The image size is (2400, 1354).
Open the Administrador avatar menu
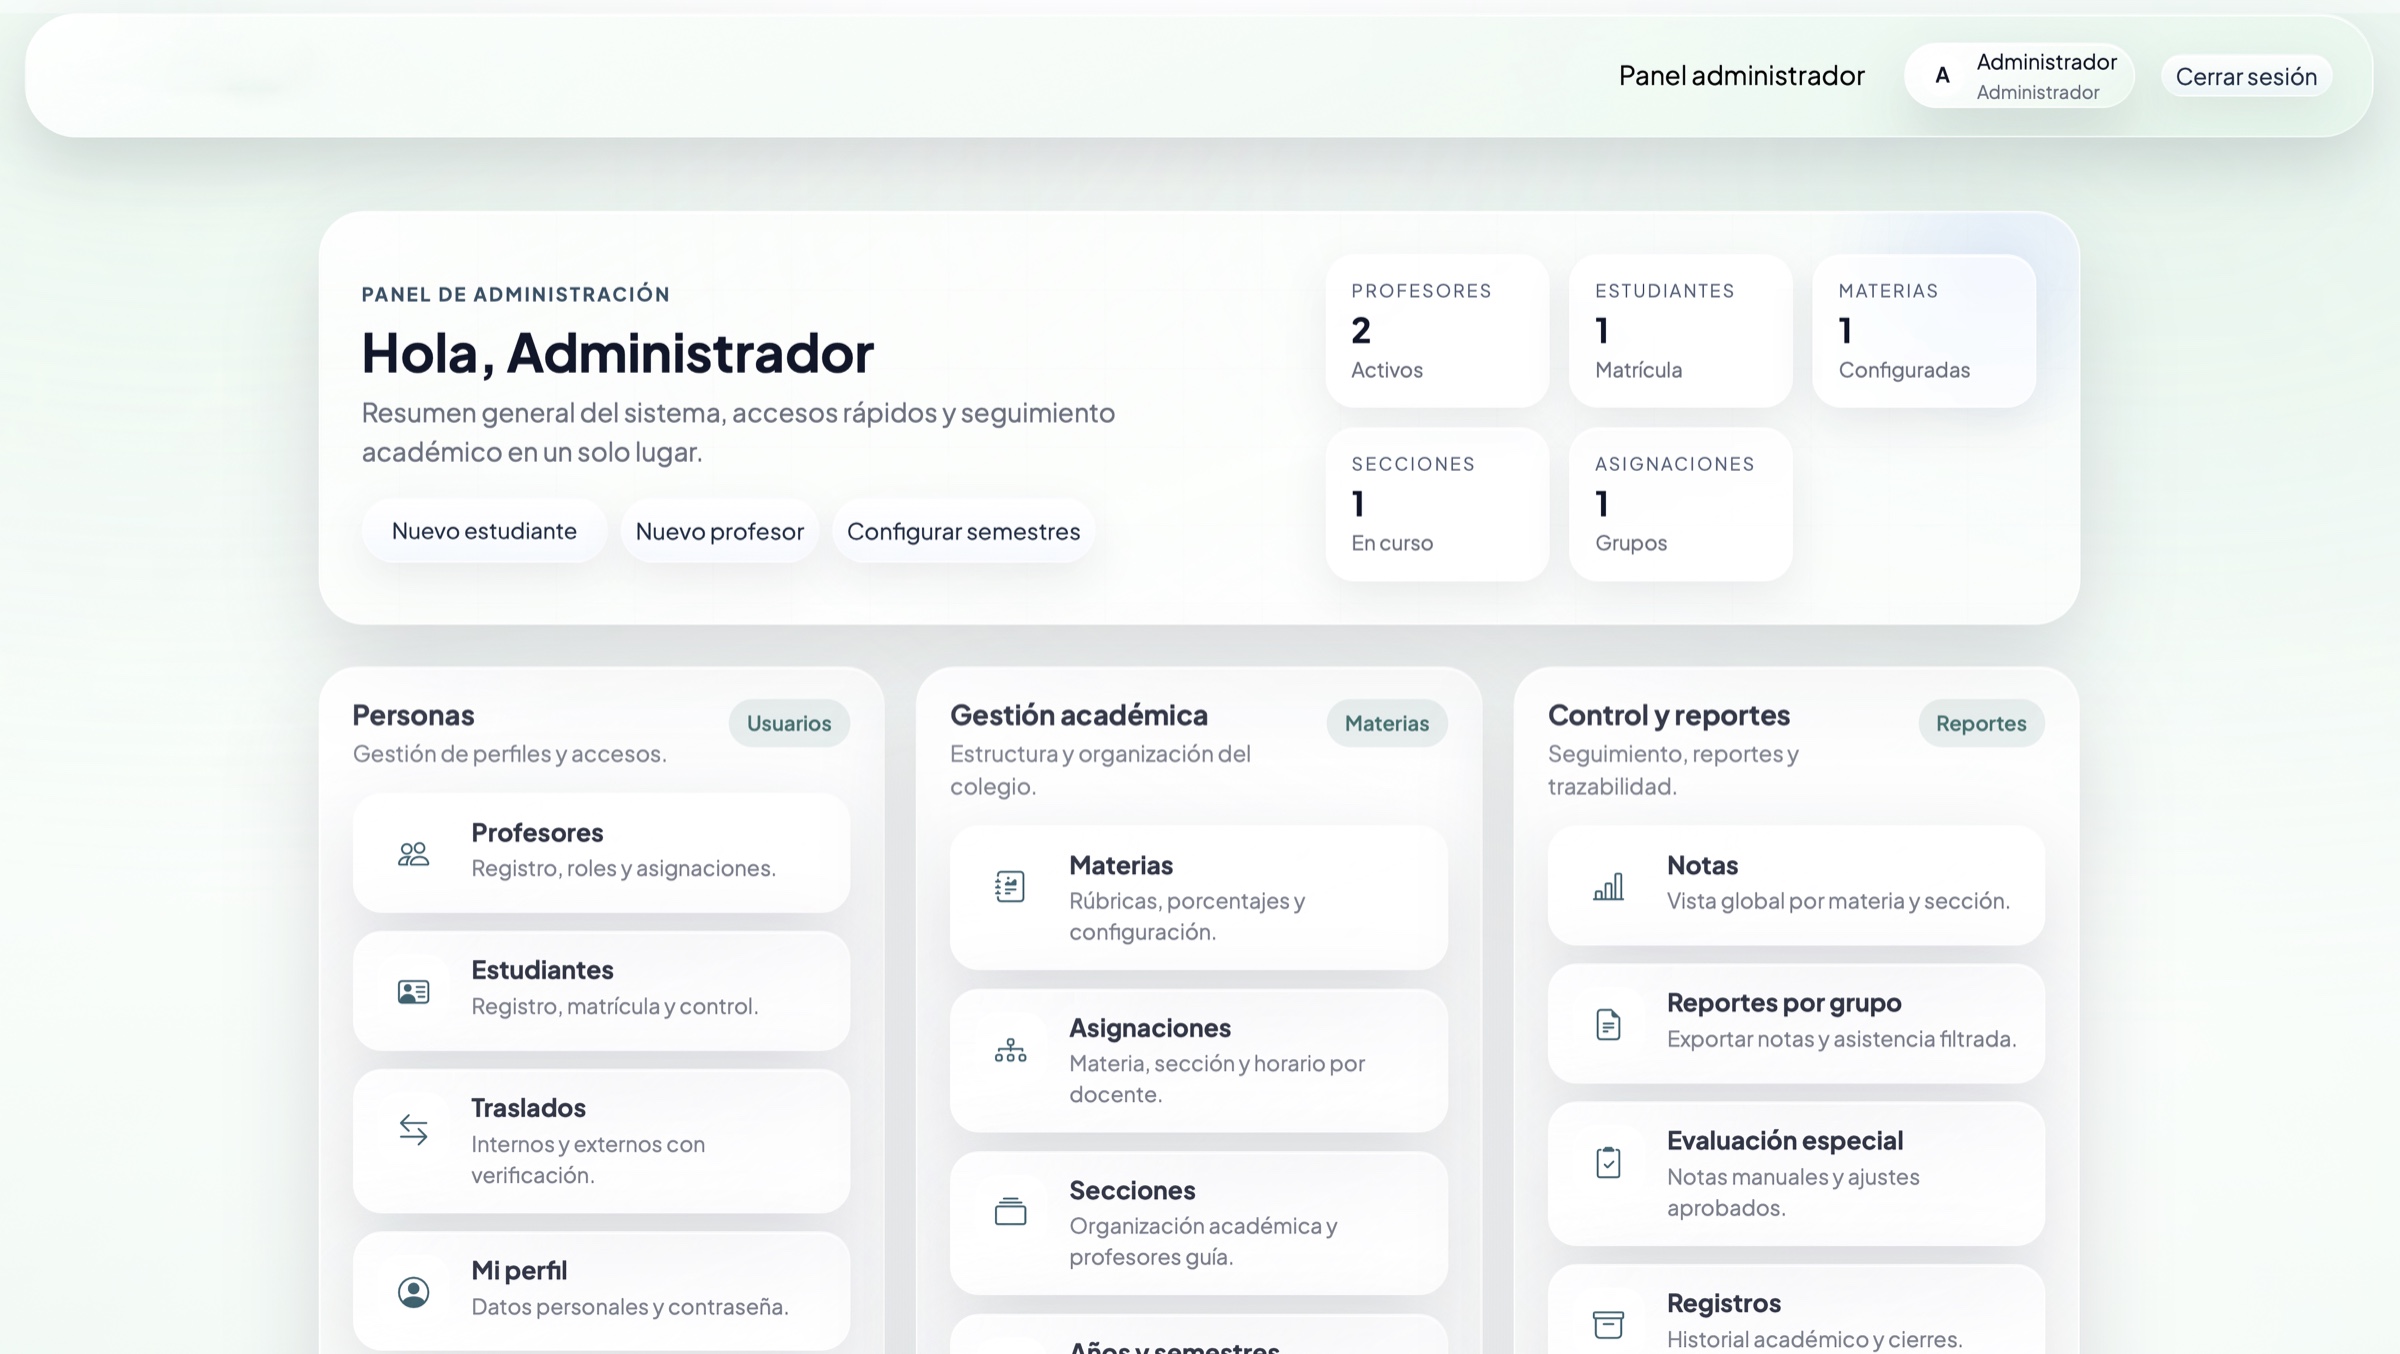(2018, 75)
